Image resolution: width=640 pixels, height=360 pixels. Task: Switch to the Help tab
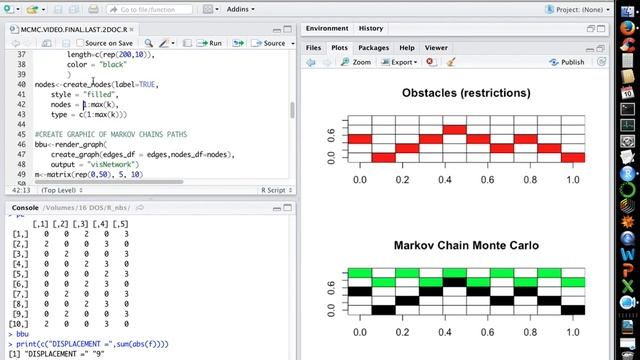[407, 48]
